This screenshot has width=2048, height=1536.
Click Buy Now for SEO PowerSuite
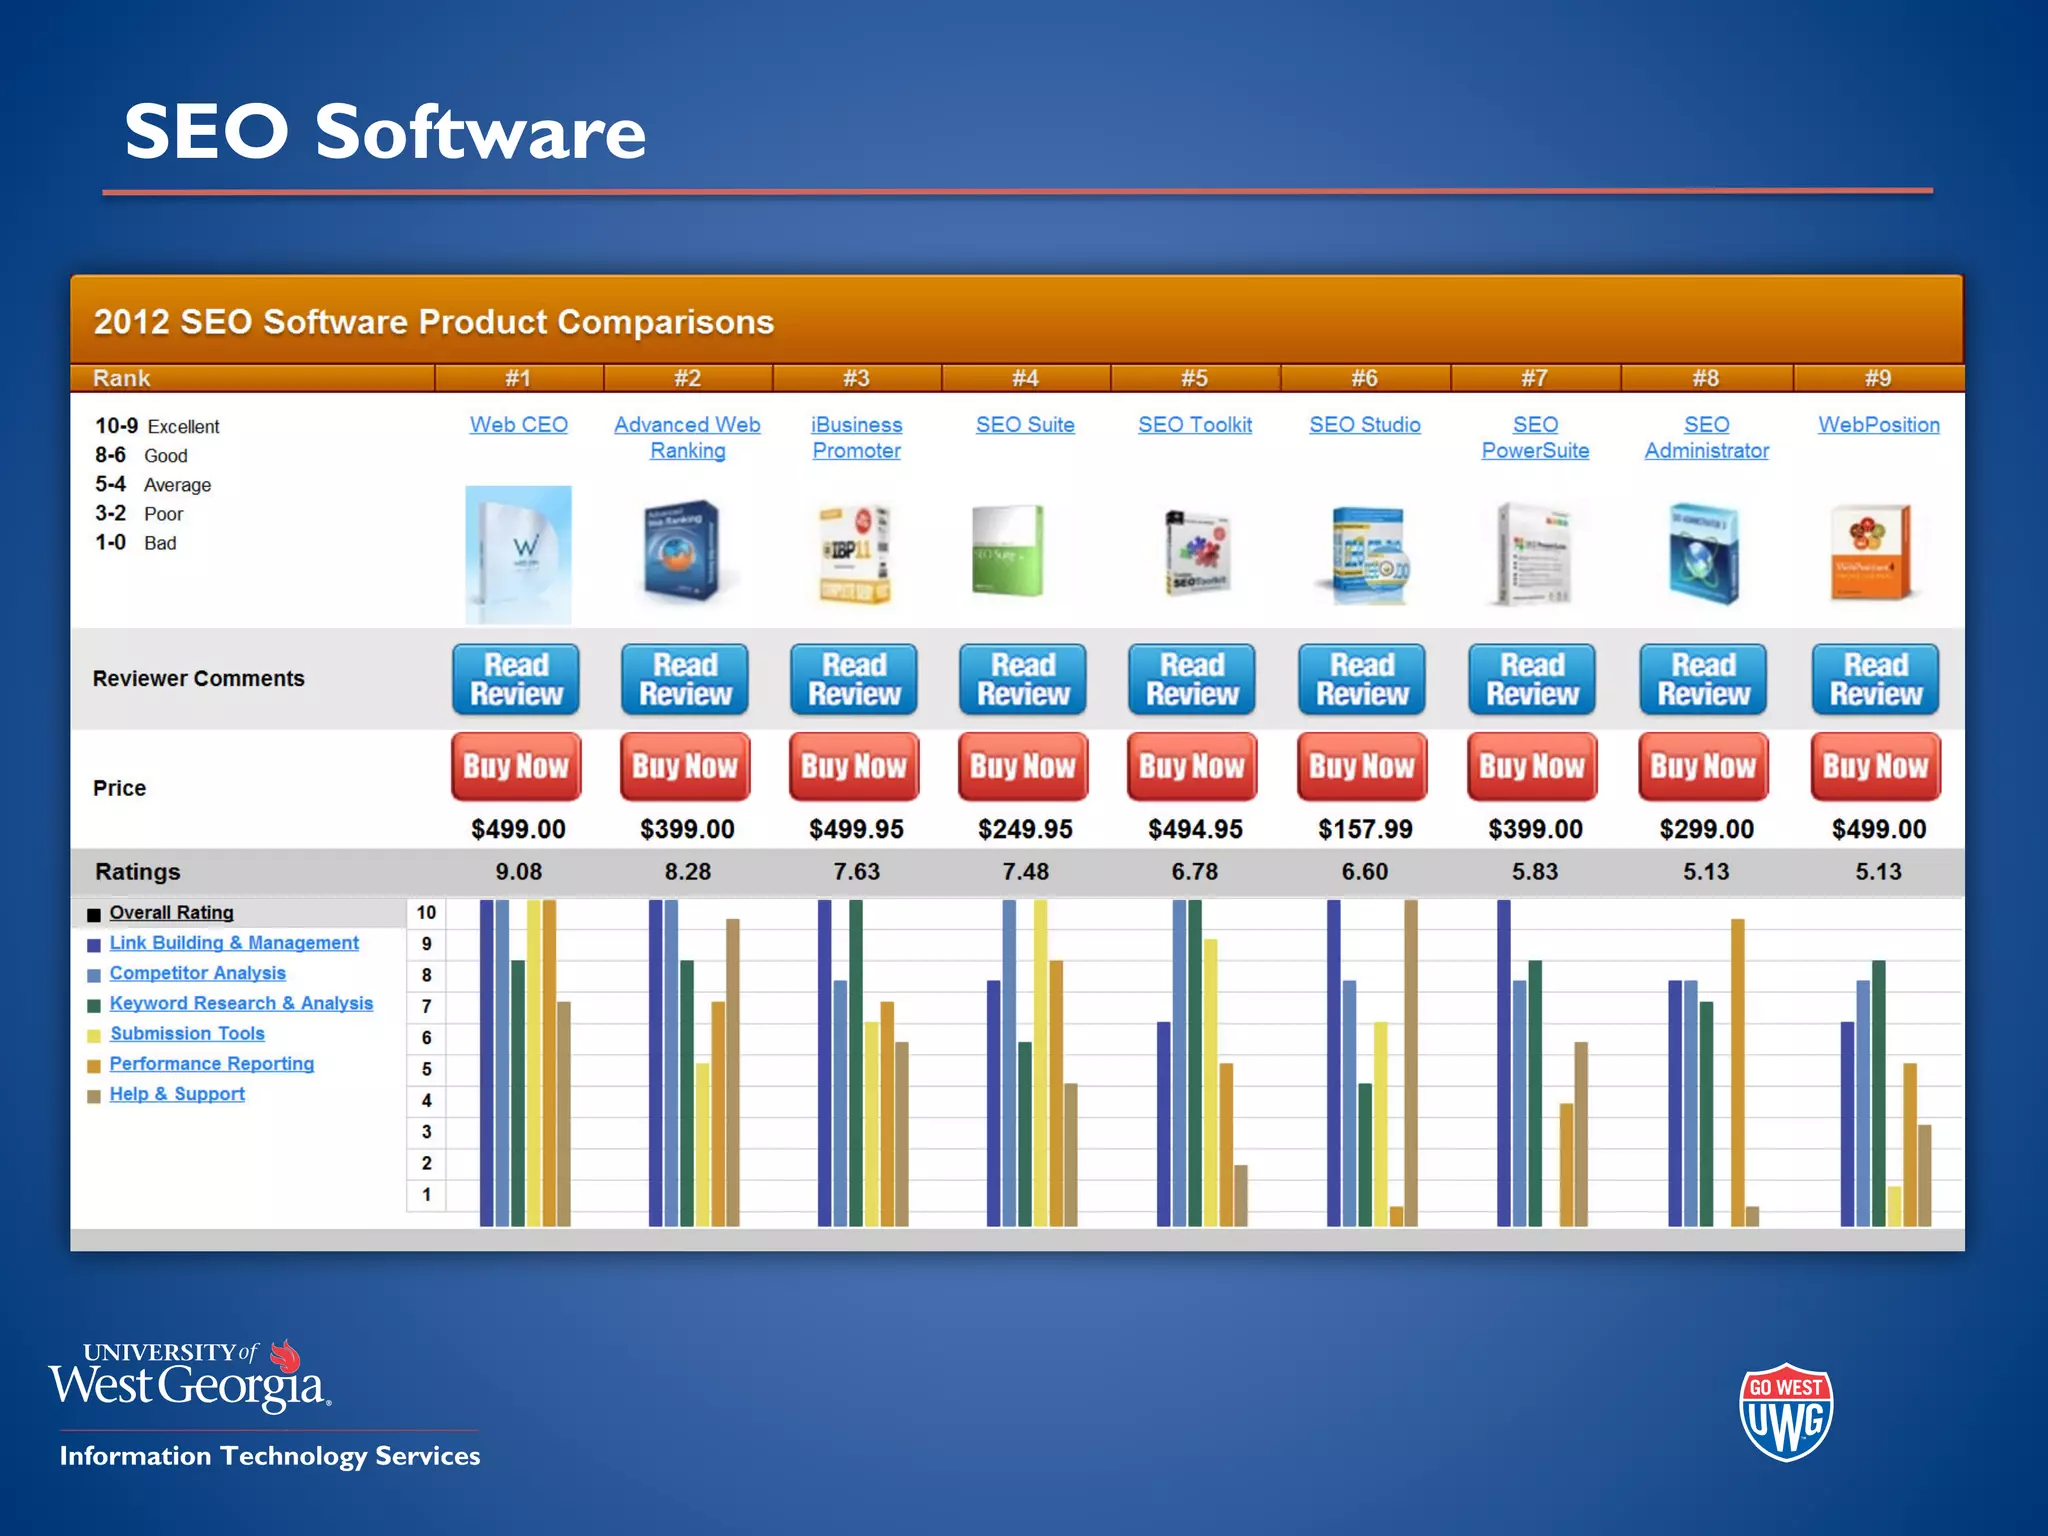(1532, 767)
